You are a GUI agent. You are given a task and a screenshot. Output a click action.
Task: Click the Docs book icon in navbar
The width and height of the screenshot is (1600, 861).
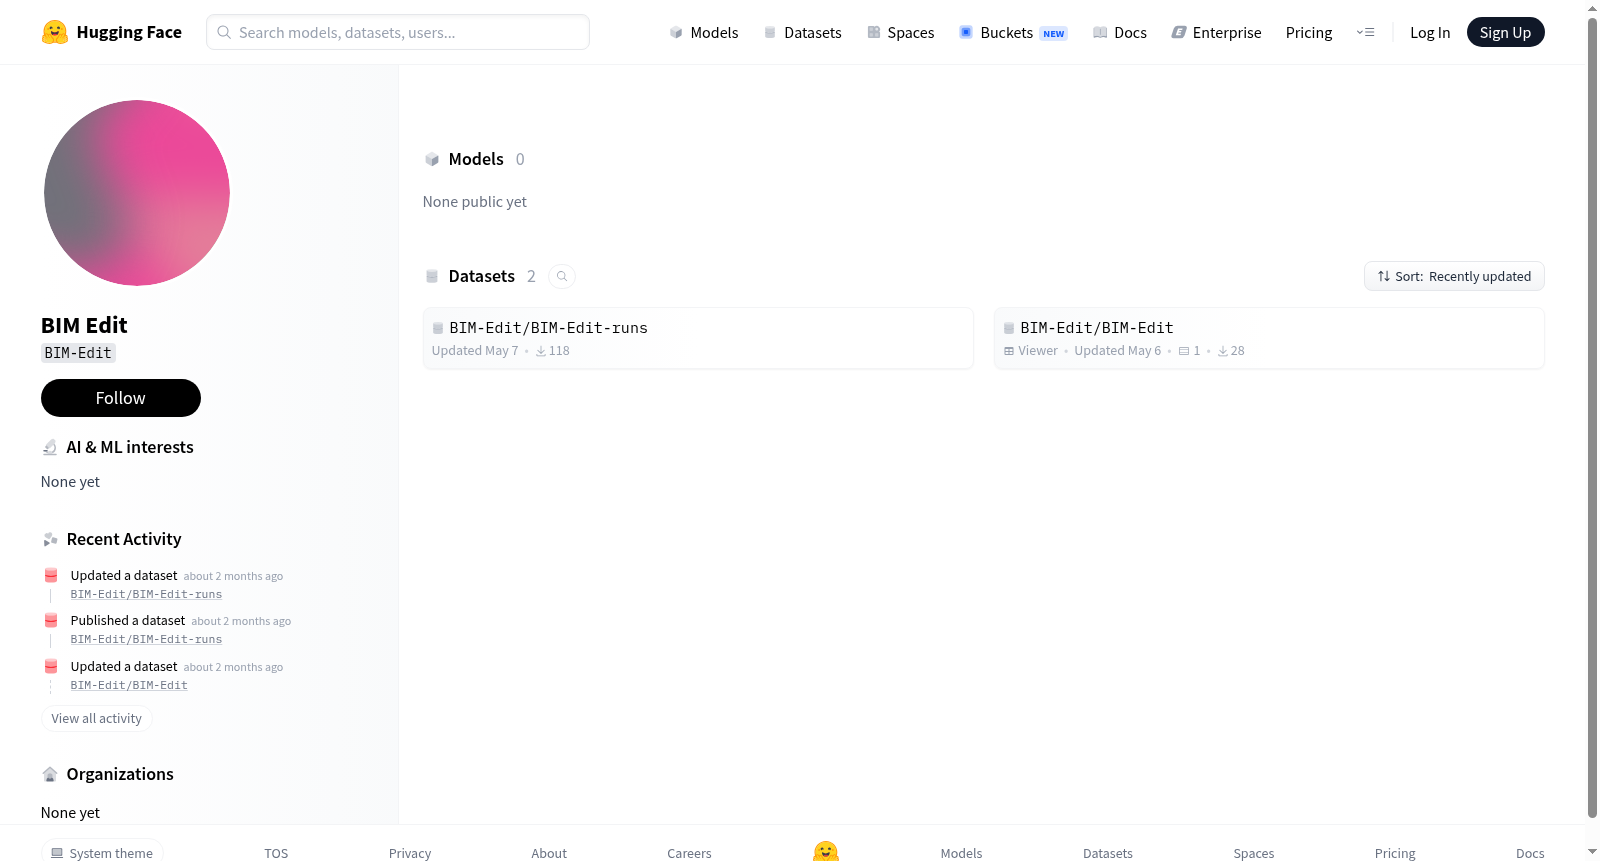click(x=1100, y=33)
